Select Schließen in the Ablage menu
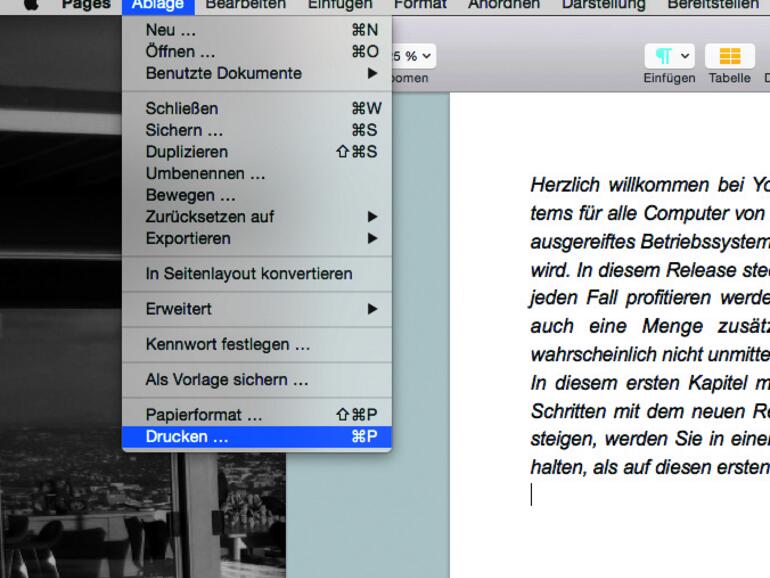The width and height of the screenshot is (770, 578). [257, 109]
